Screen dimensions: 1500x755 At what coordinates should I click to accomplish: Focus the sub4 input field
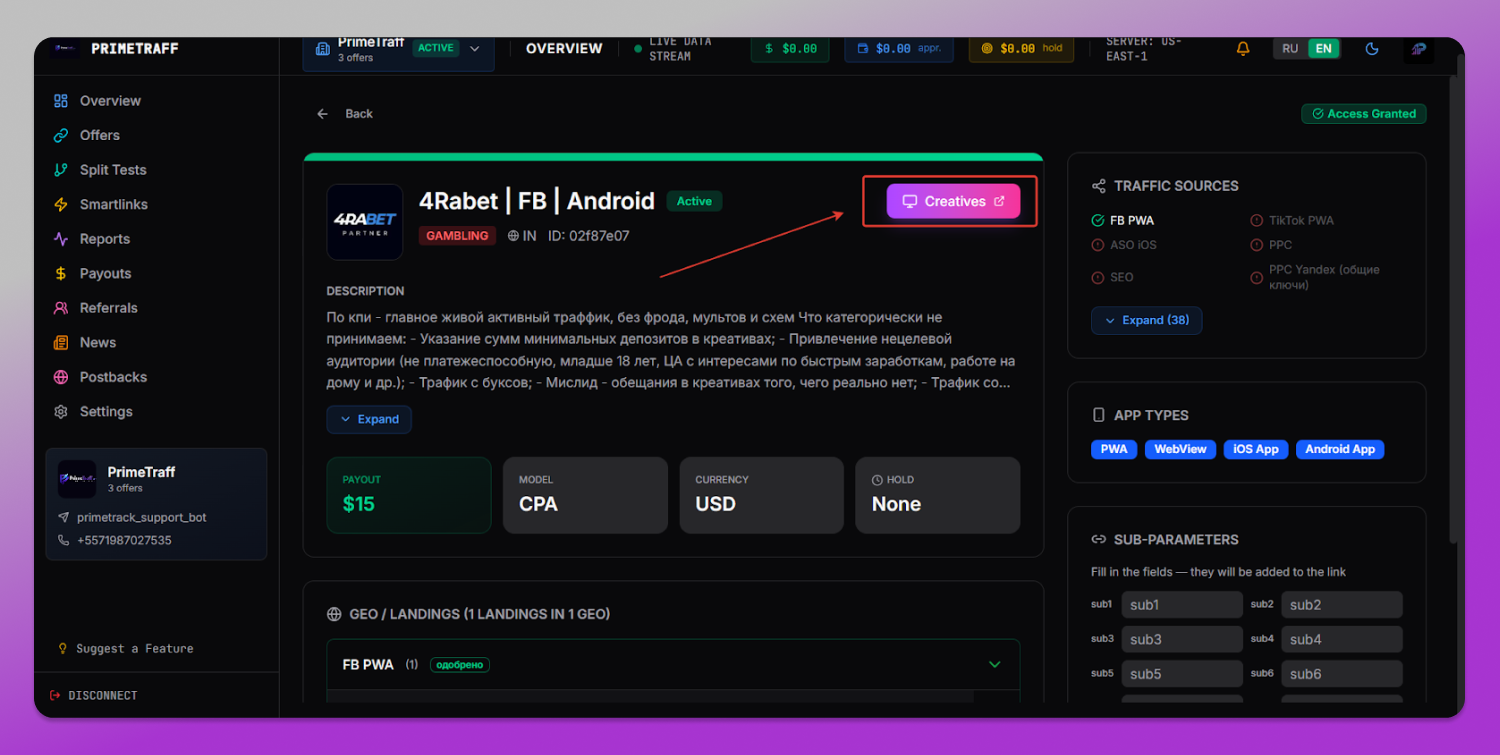point(1341,639)
